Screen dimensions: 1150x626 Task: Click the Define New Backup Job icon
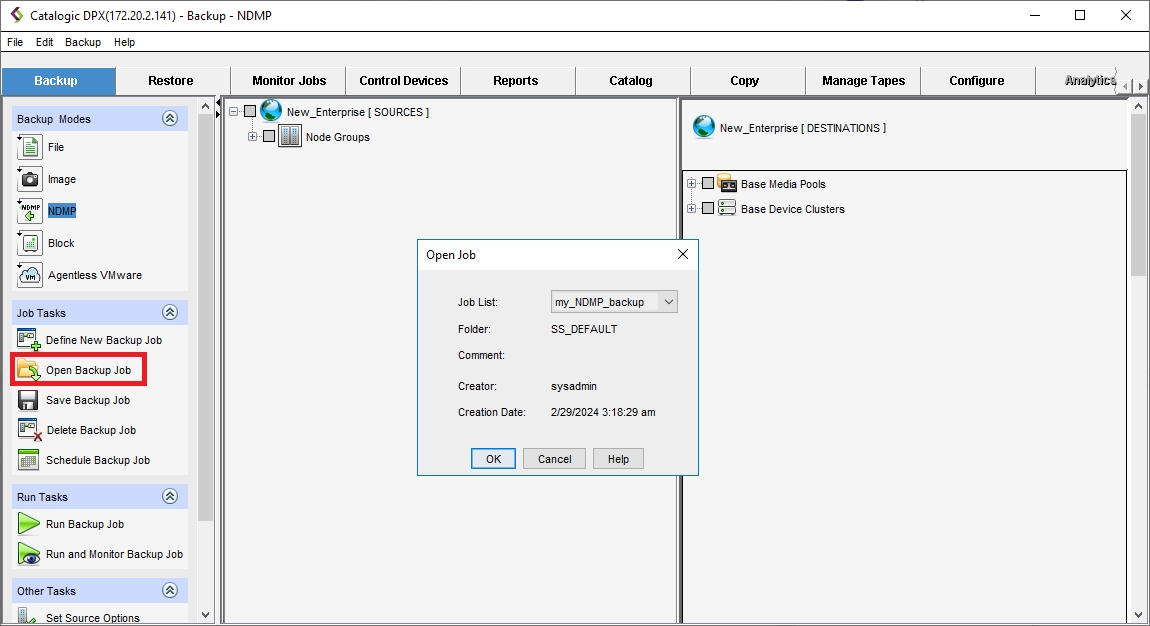pos(29,340)
